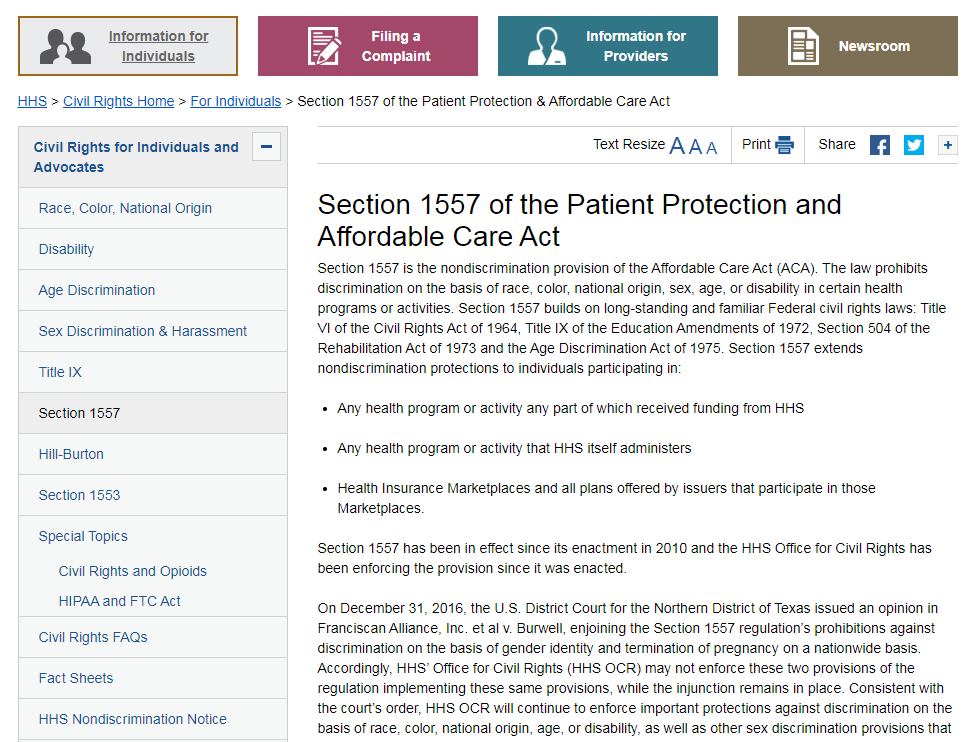Click the printer icon

coord(784,145)
